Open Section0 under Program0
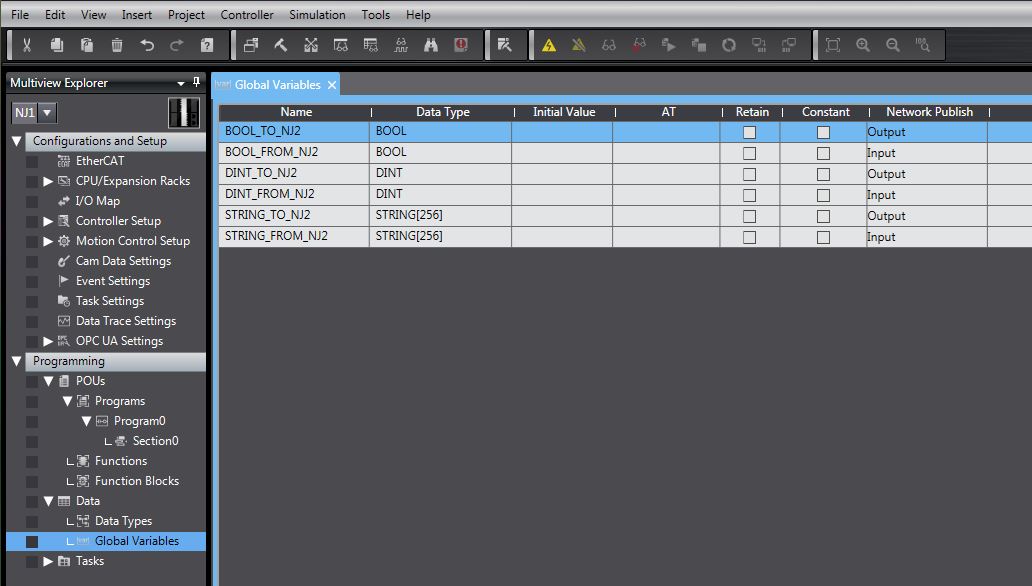The height and width of the screenshot is (586, 1032). [155, 441]
